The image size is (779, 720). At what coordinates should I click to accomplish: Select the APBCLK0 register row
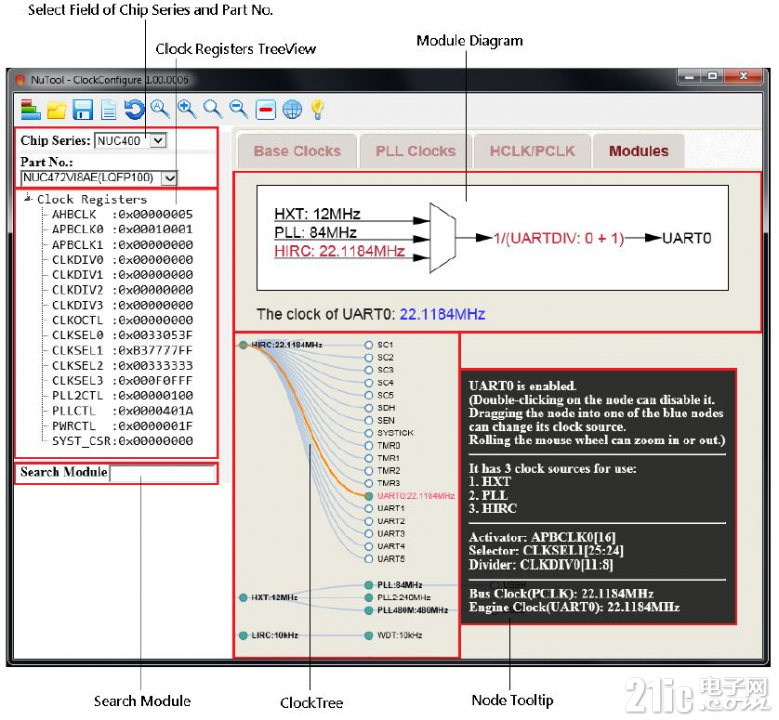coord(122,229)
